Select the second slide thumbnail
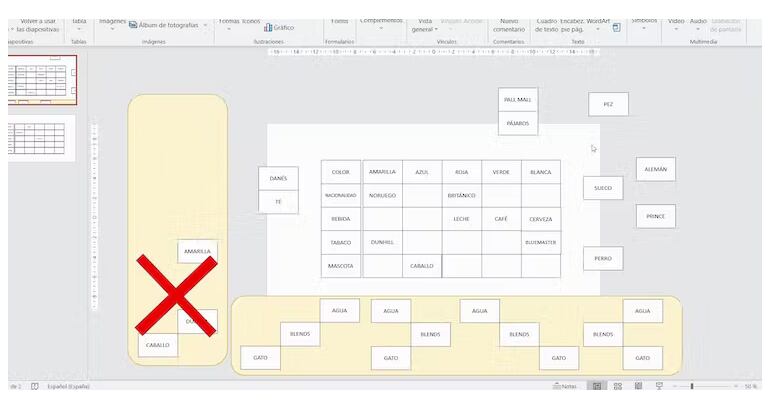The height and width of the screenshot is (401, 784). pos(41,138)
